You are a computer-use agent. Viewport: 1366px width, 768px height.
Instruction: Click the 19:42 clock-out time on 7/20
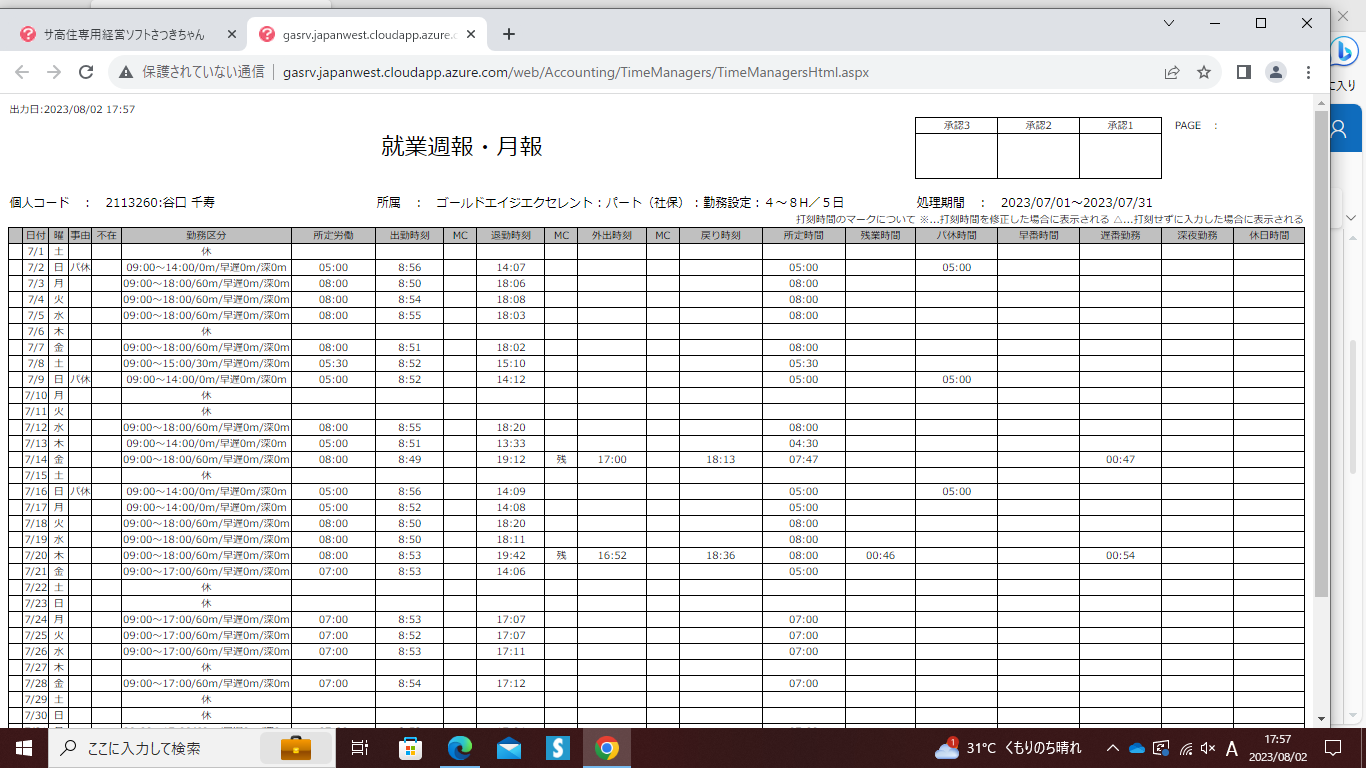pyautogui.click(x=510, y=555)
